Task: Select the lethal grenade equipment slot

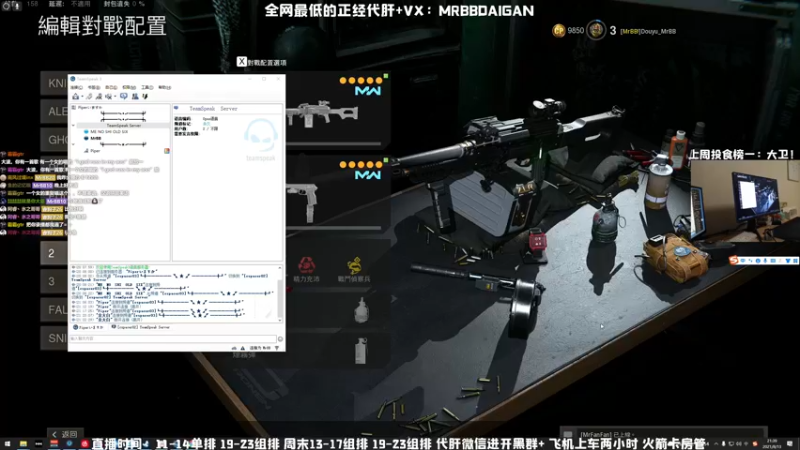Action: pos(361,310)
